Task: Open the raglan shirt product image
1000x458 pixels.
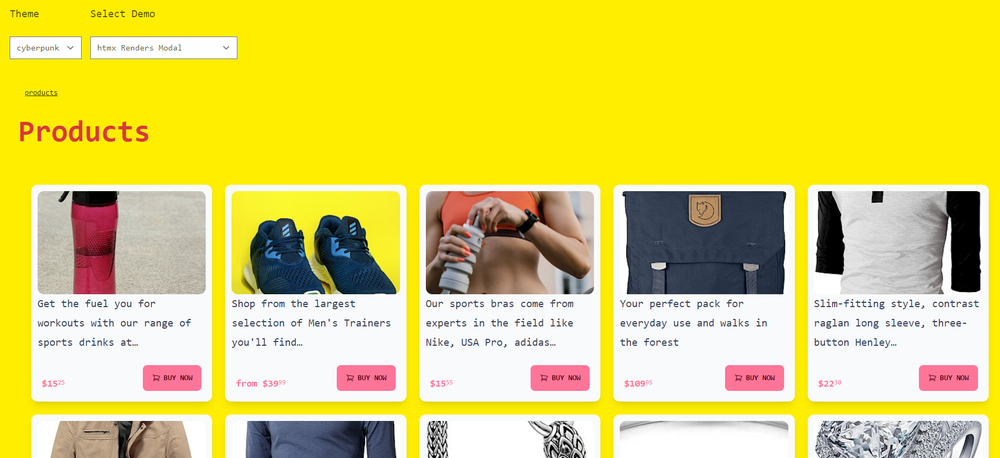Action: [x=898, y=242]
